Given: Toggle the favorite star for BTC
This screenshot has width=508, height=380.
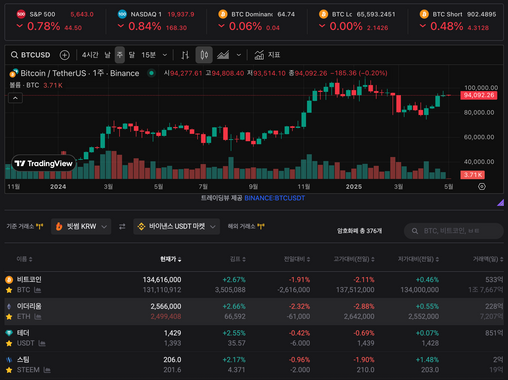Looking at the screenshot, I should click(9, 290).
